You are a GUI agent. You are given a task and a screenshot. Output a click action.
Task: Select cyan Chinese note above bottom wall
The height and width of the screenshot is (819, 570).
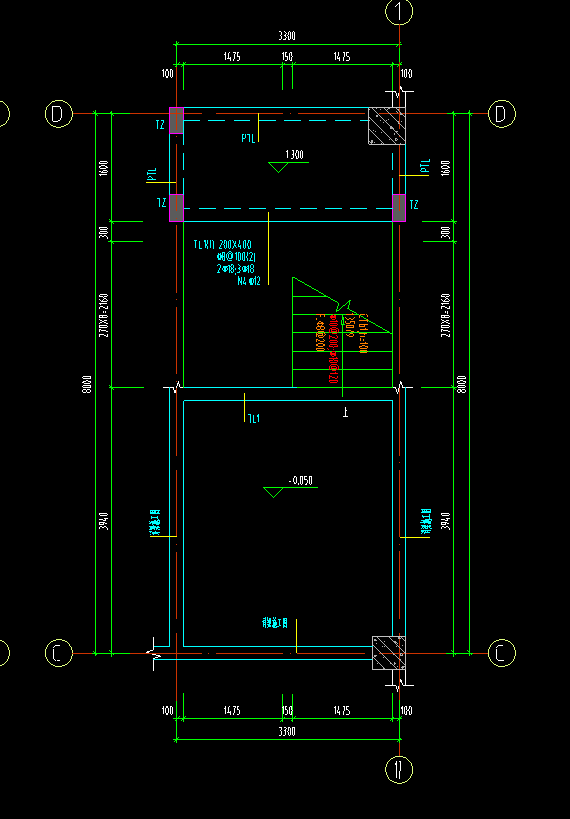pyautogui.click(x=275, y=623)
